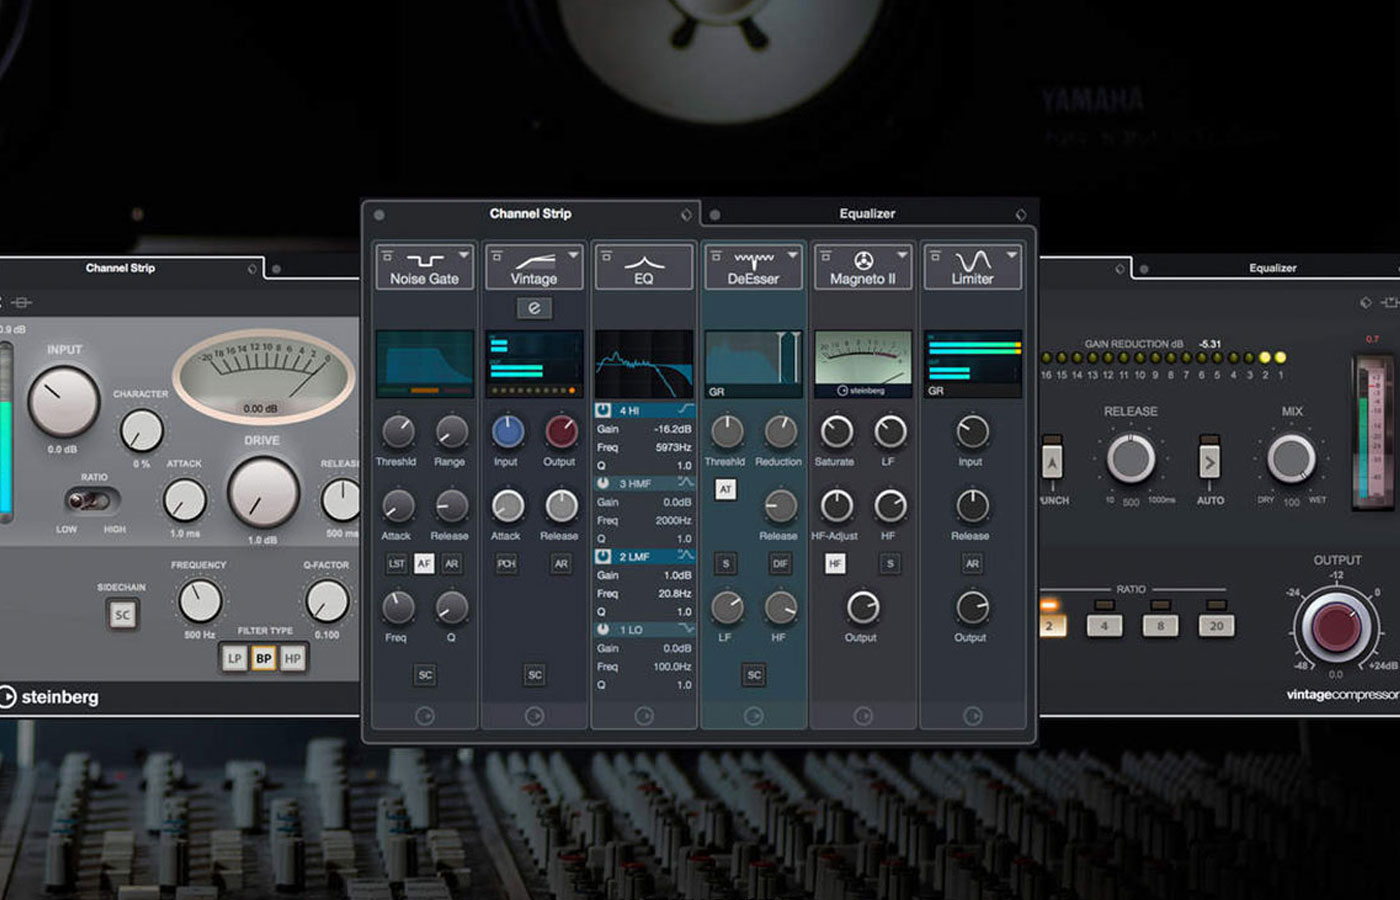Screen dimensions: 1400x900
Task: Switch to the center Equalizer tab
Action: (x=867, y=214)
